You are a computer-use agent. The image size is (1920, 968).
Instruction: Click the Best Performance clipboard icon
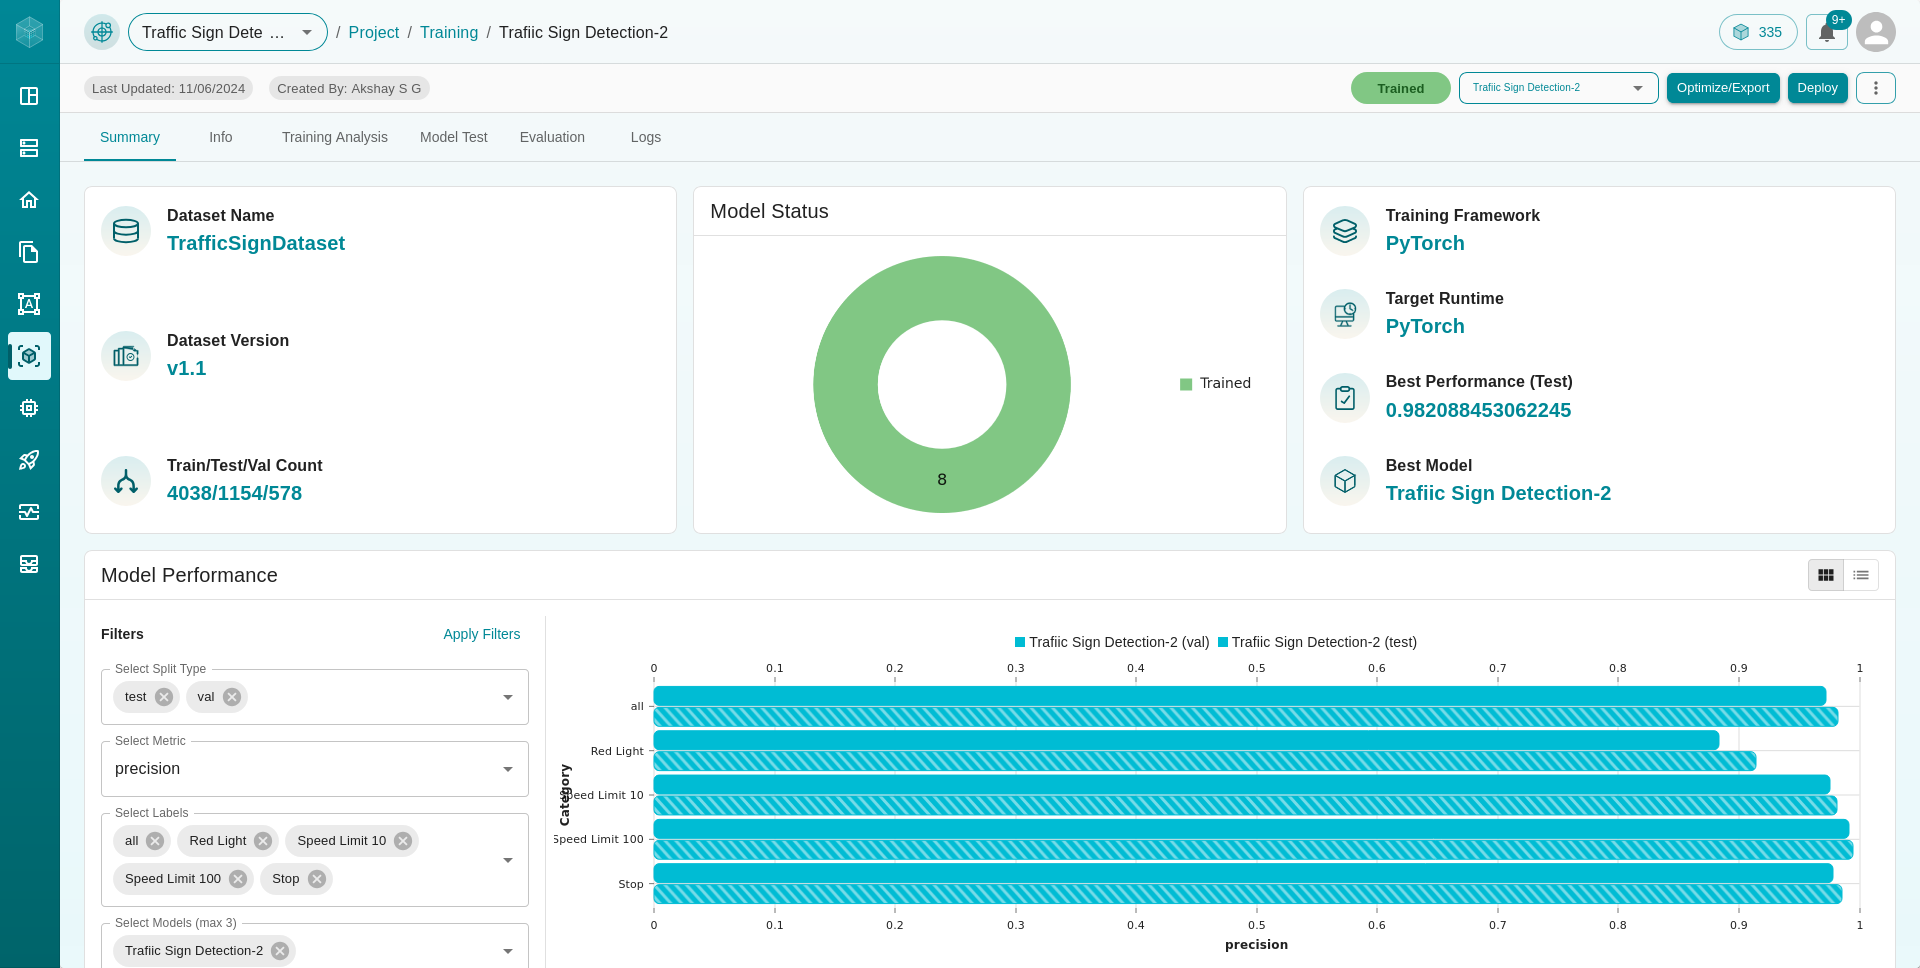[x=1345, y=398]
